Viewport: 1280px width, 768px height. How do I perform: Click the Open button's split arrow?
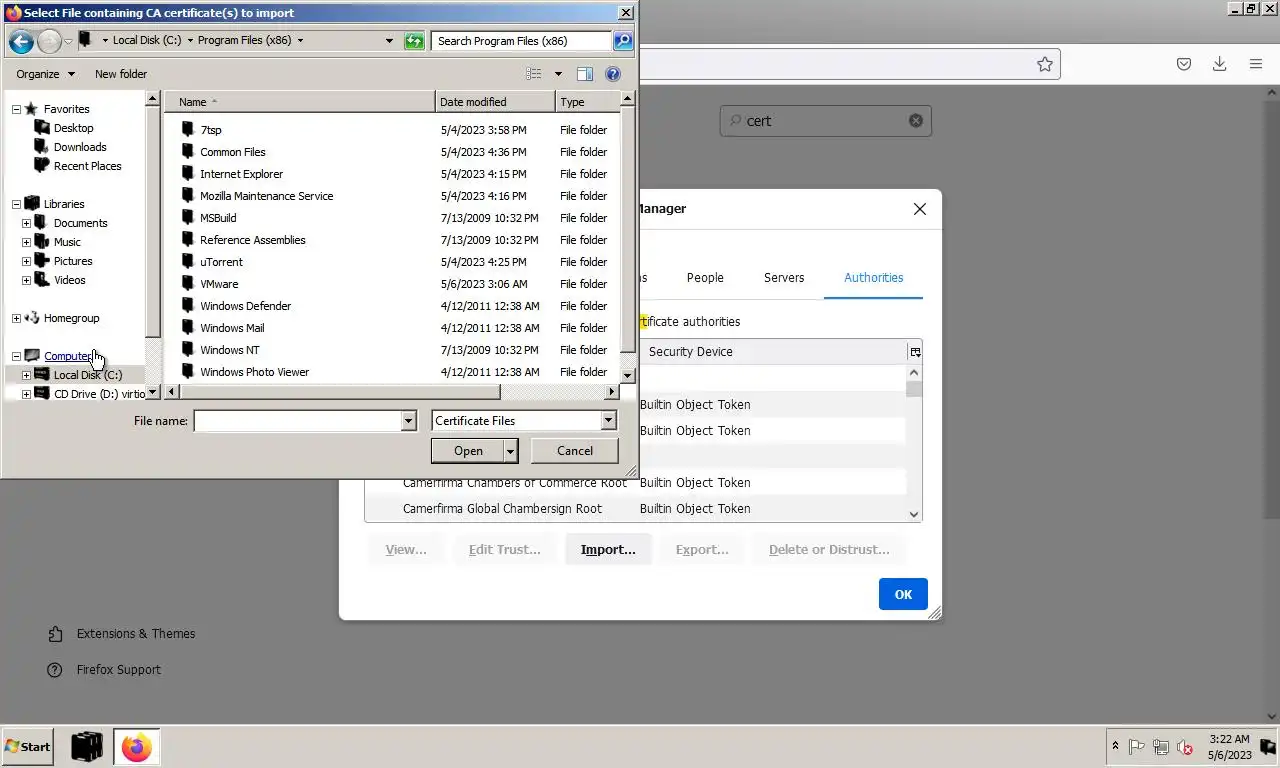(x=511, y=451)
